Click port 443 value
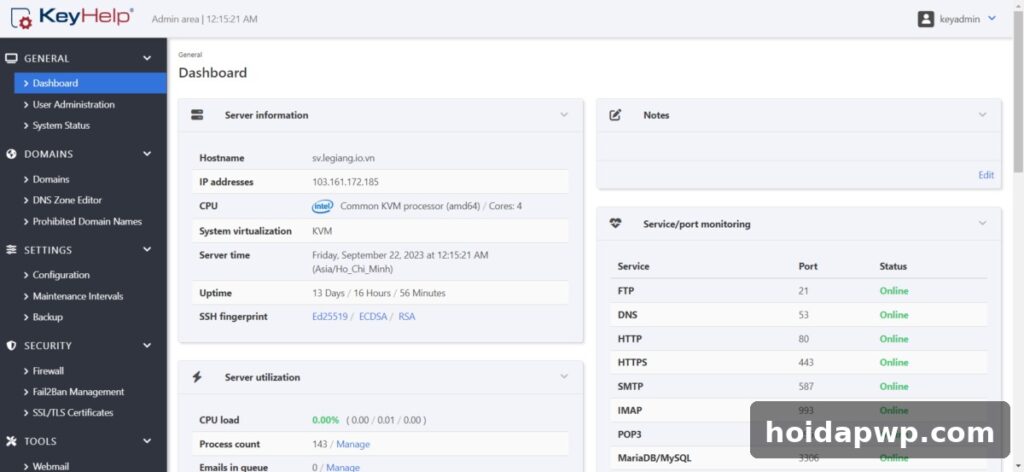This screenshot has height=472, width=1024. click(x=806, y=362)
